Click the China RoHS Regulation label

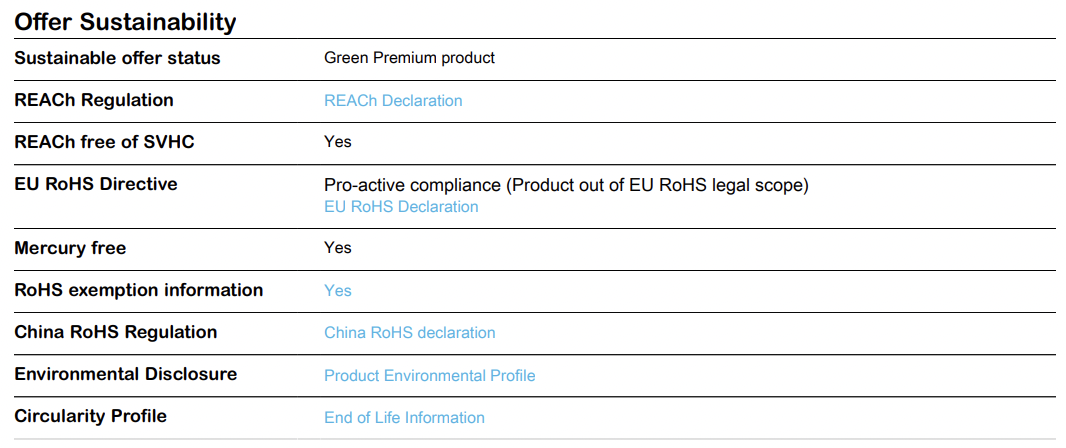click(116, 332)
